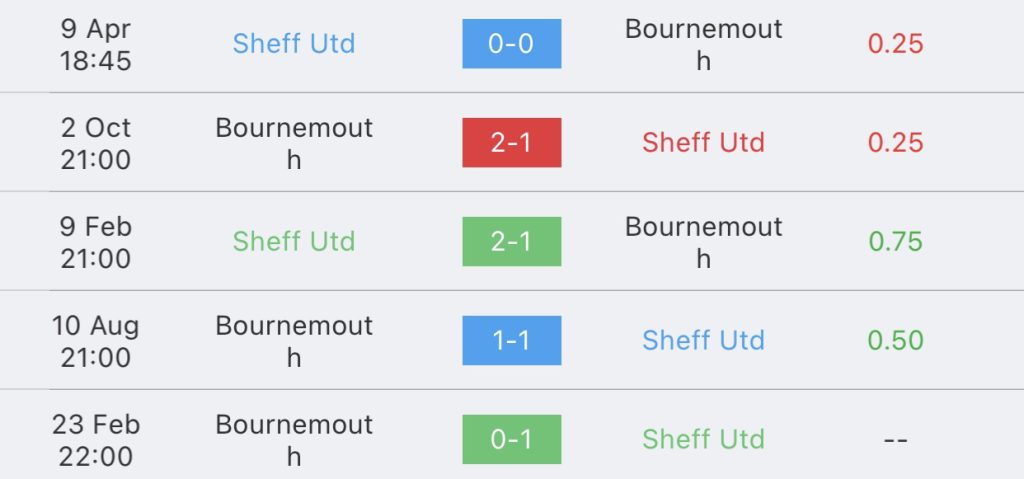Select Bournemouth away team on 9 Apr
Screen dimensions: 1024x479
[703, 44]
